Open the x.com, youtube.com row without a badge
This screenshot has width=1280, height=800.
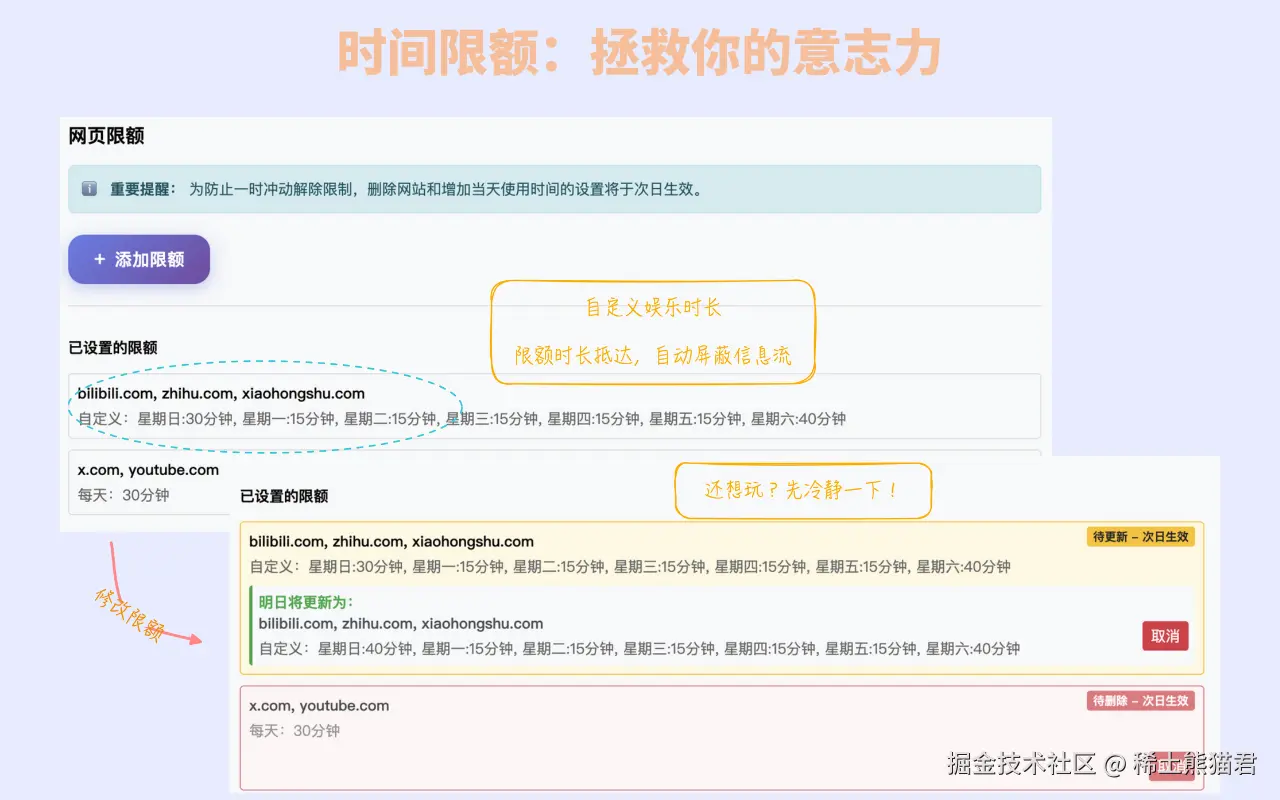pos(149,482)
